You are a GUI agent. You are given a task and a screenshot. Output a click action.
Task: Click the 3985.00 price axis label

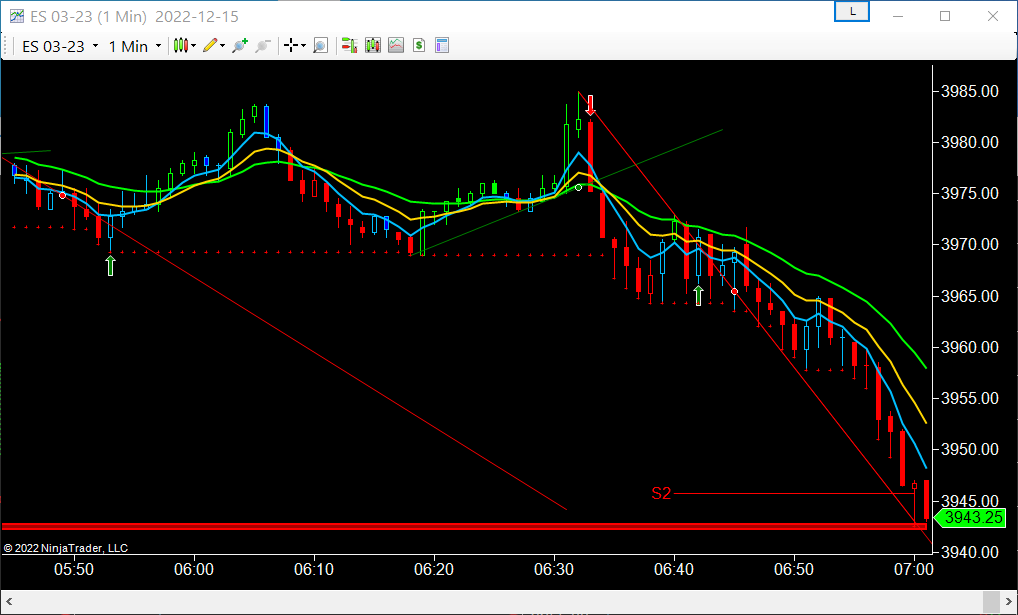970,92
